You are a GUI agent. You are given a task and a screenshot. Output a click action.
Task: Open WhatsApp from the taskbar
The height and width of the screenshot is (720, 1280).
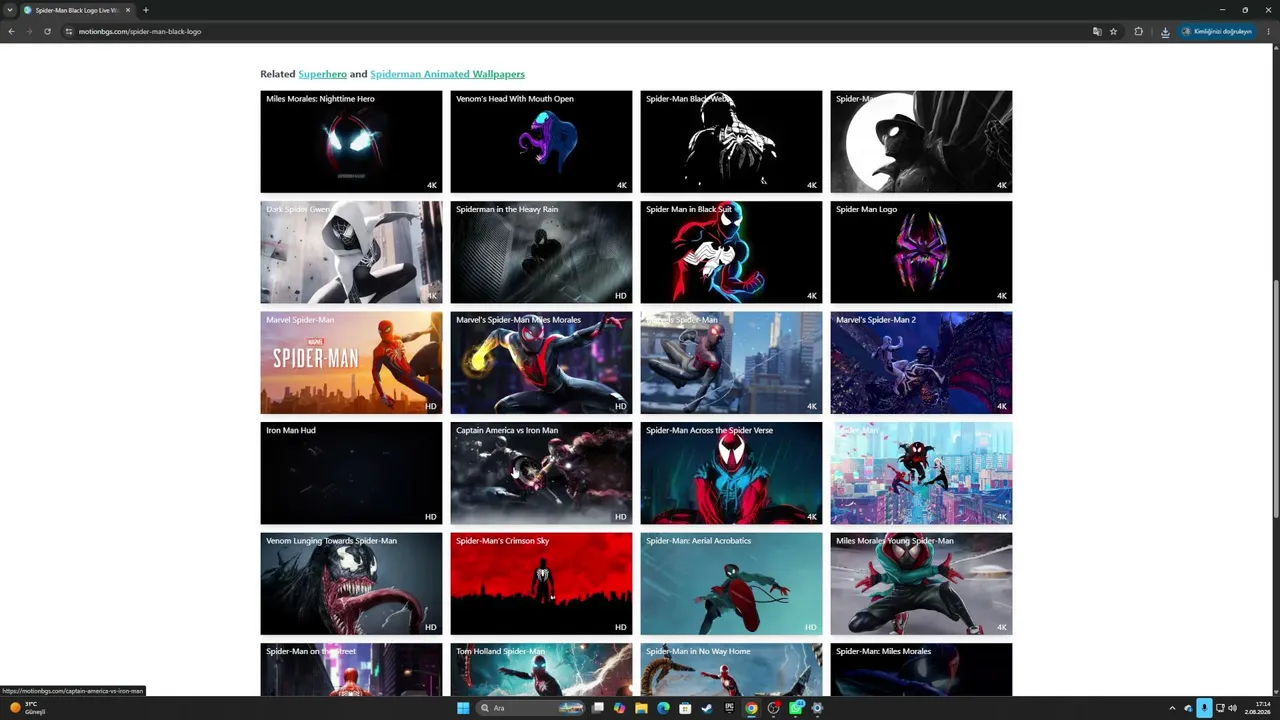(x=796, y=708)
